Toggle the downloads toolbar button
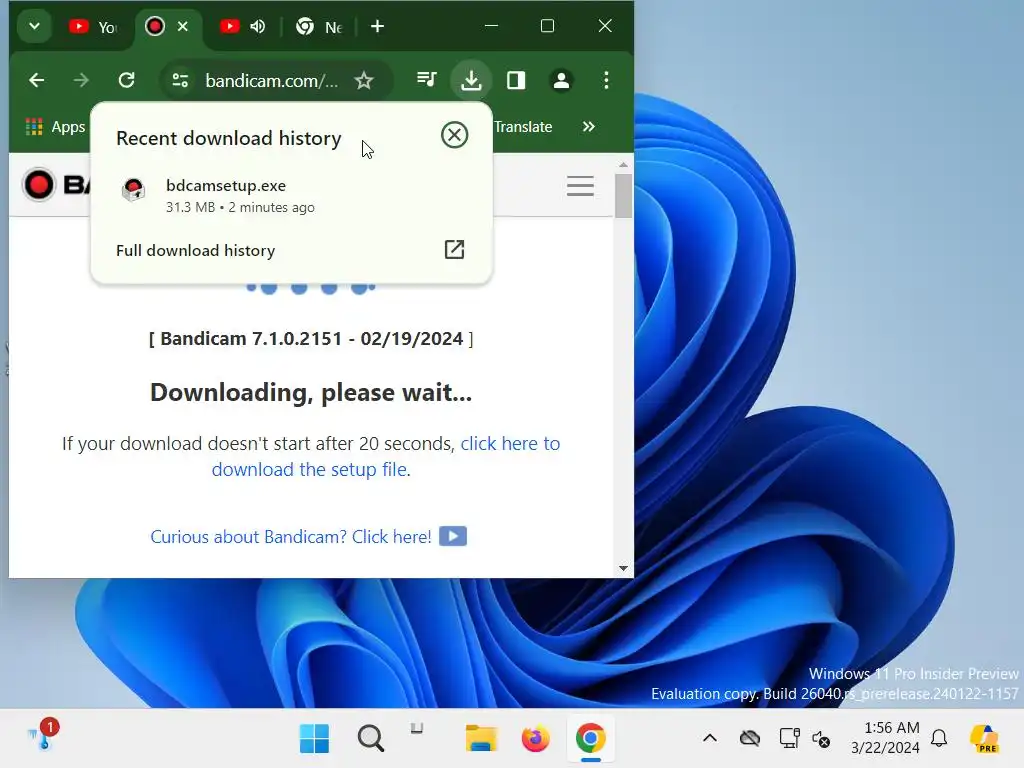This screenshot has height=768, width=1024. coord(471,80)
